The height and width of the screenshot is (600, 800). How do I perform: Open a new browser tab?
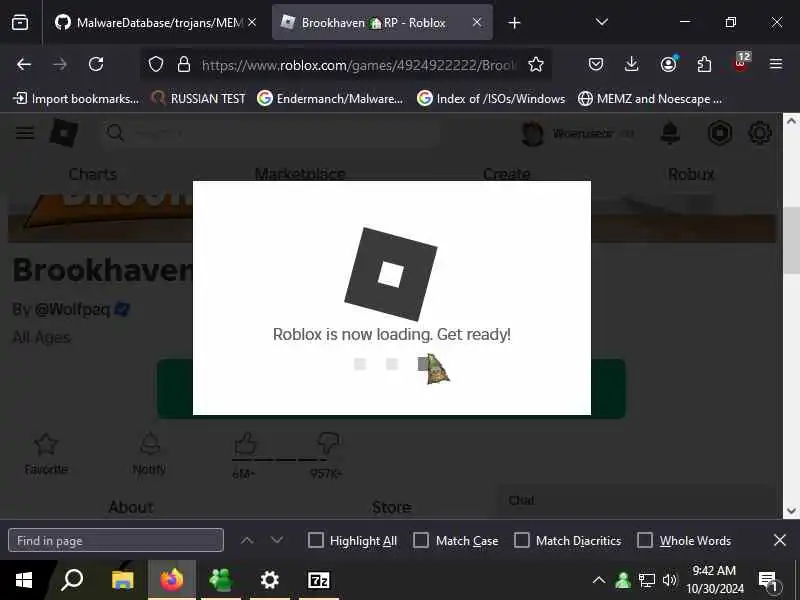coord(514,22)
